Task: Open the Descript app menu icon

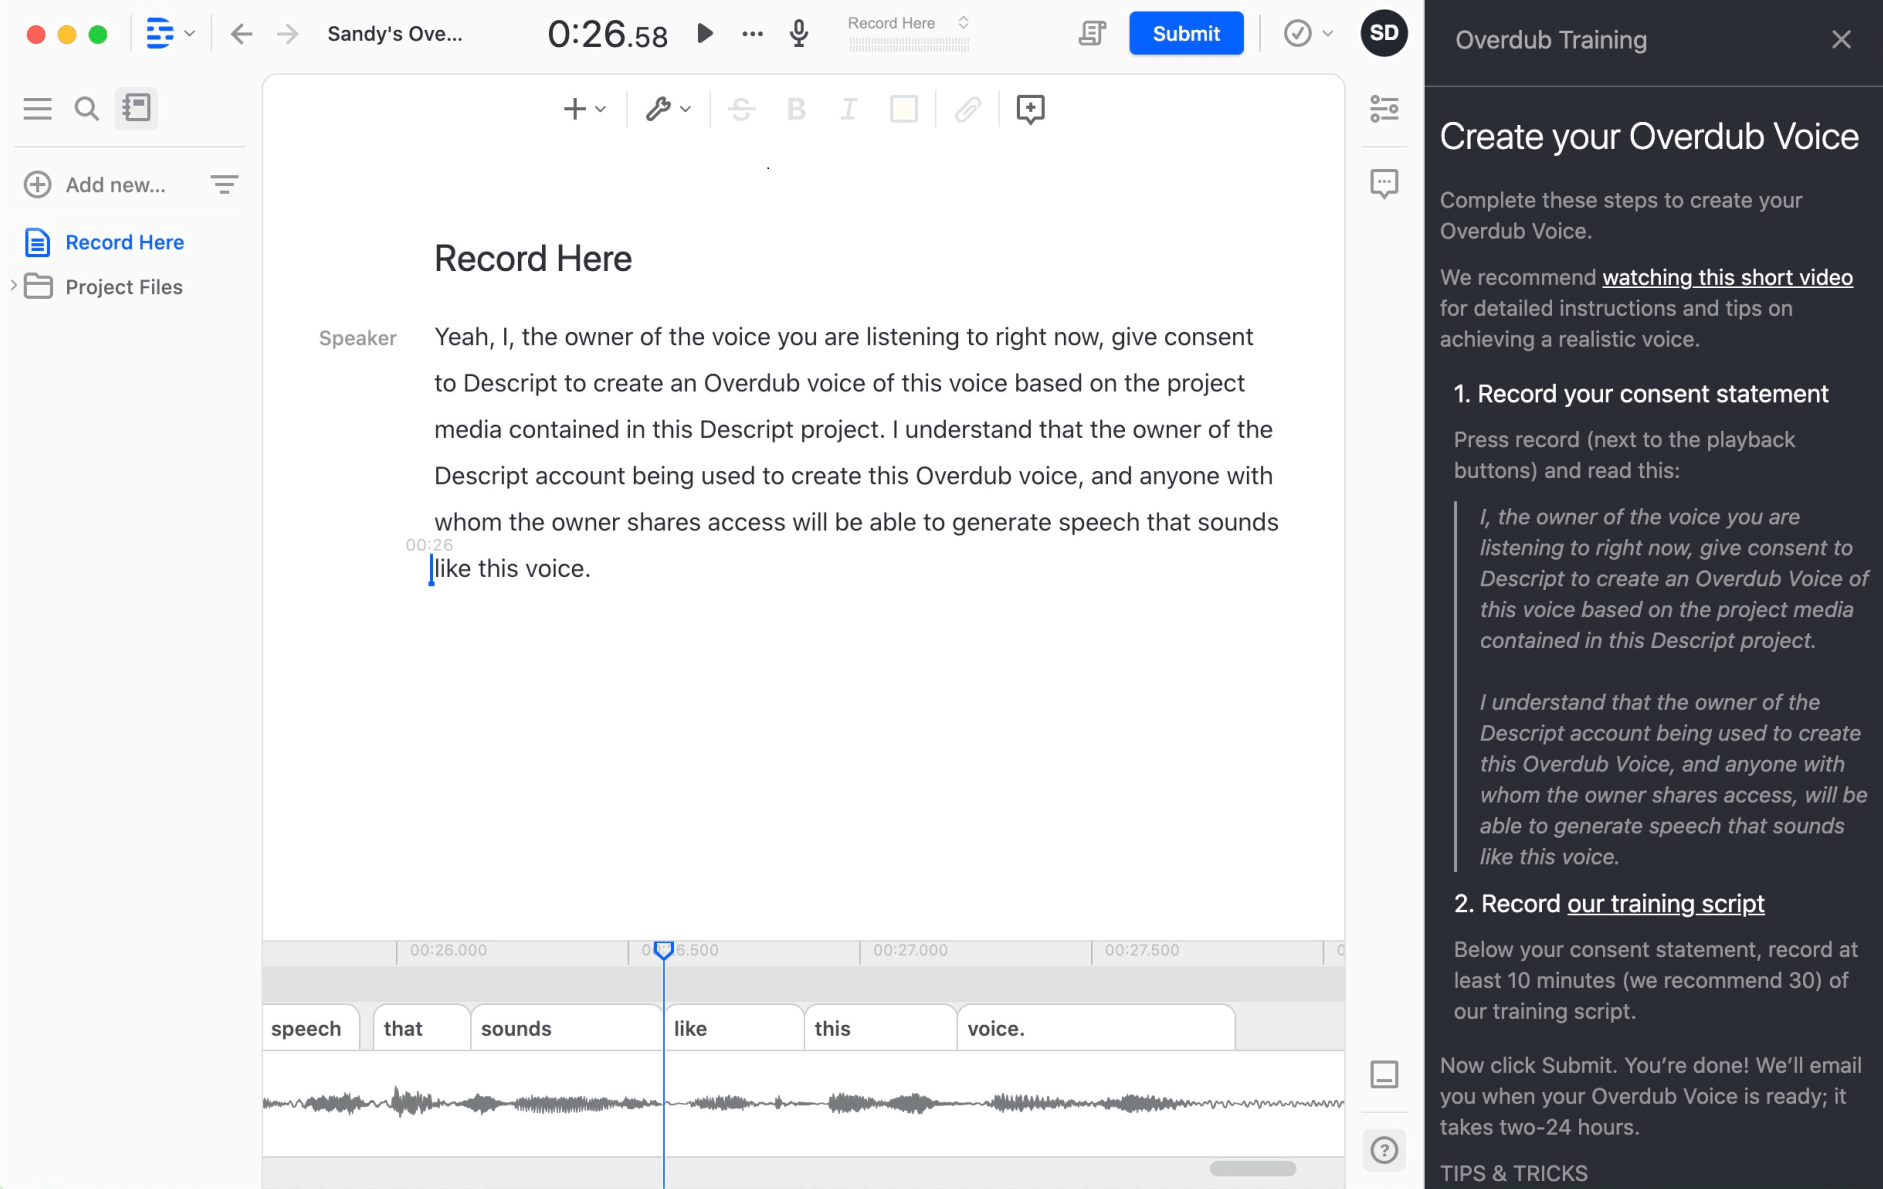Action: pos(160,34)
